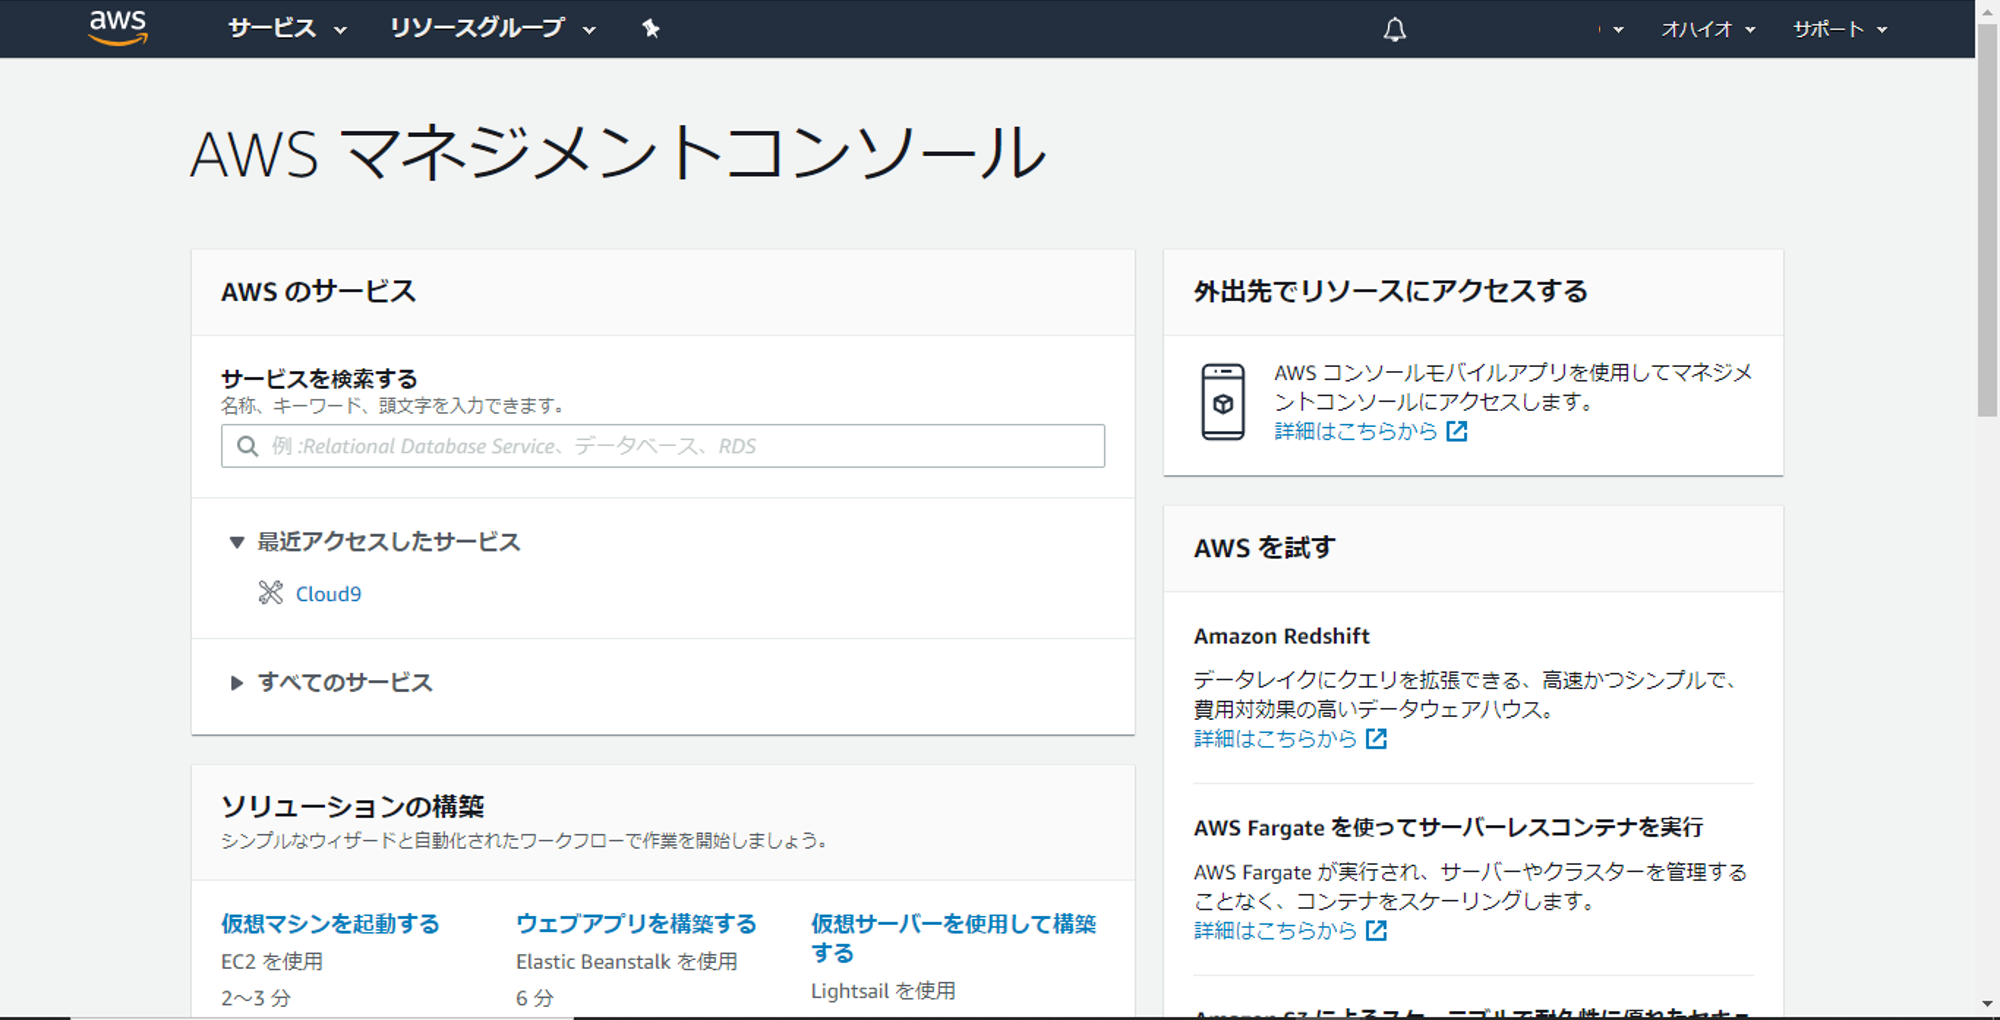Click the Amazon Redshift title
Image resolution: width=2000 pixels, height=1020 pixels.
pos(1282,636)
